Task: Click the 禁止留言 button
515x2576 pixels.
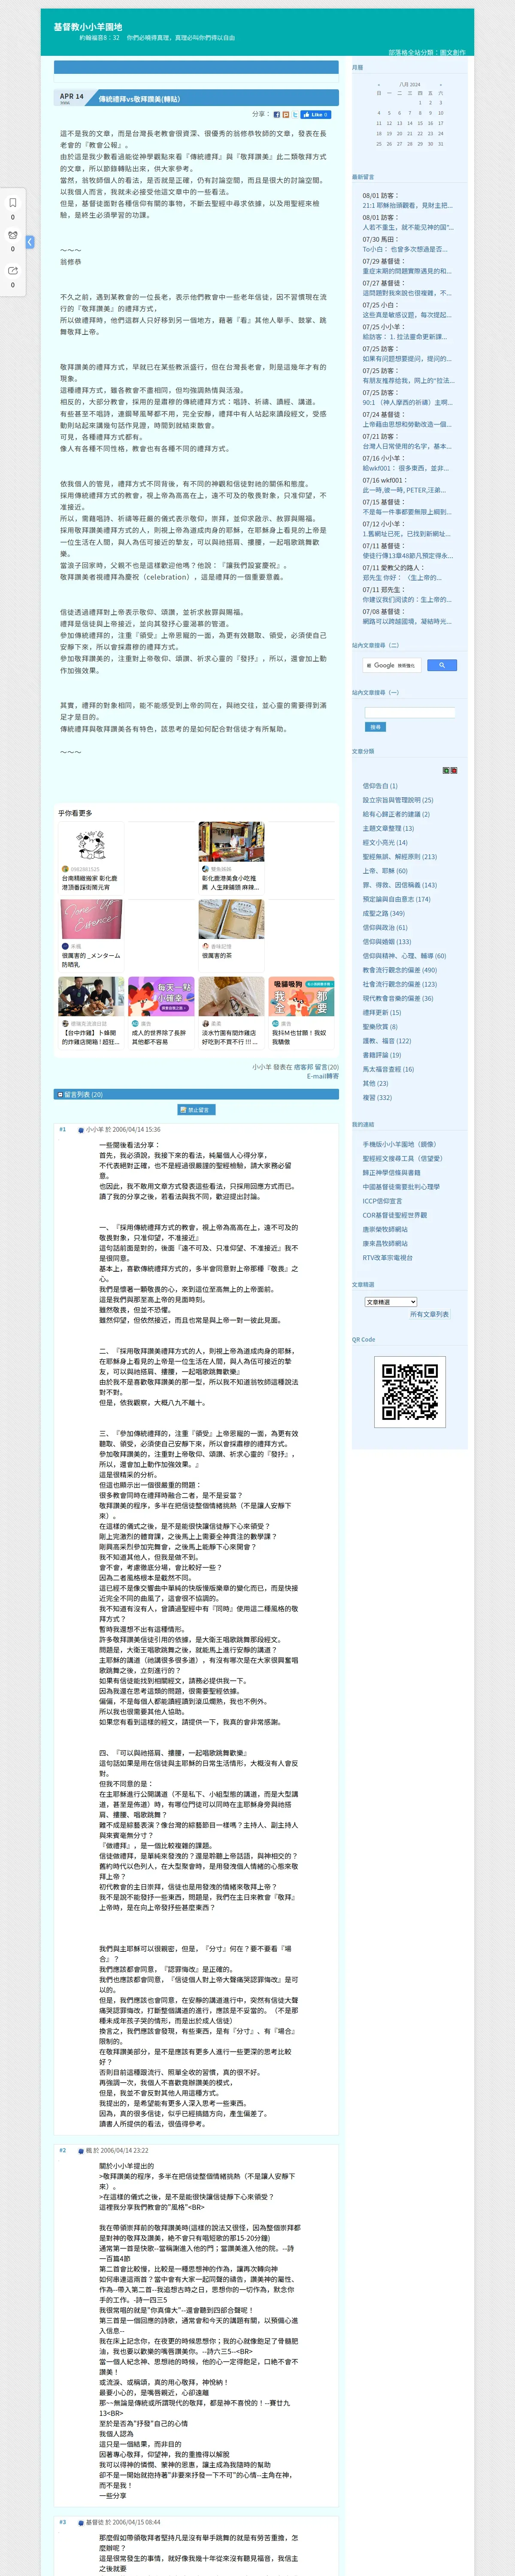Action: (196, 1110)
